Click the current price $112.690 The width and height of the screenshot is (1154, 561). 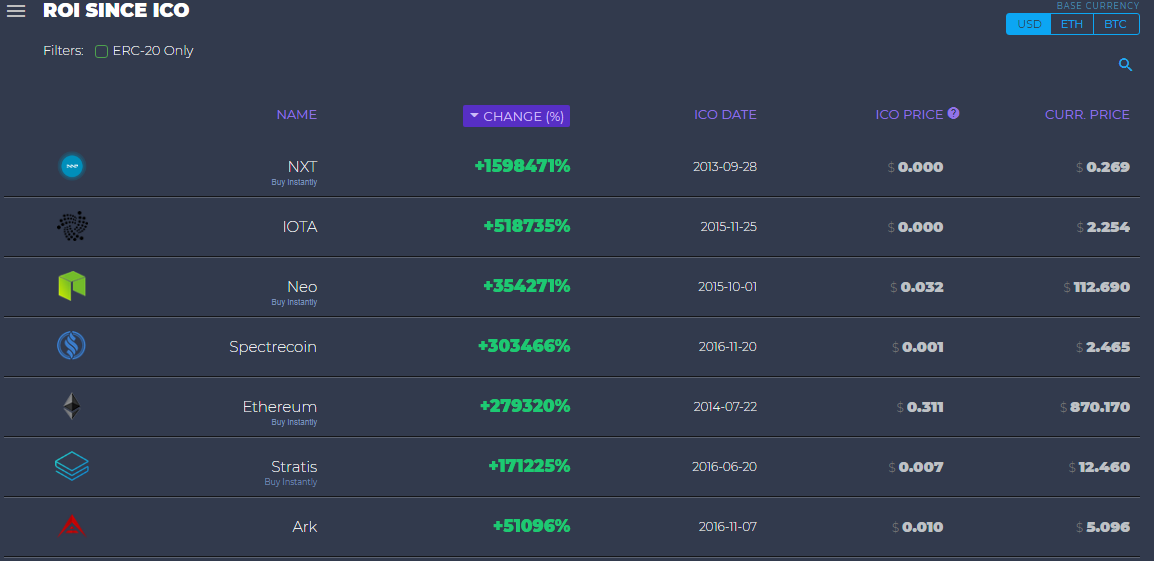1097,287
